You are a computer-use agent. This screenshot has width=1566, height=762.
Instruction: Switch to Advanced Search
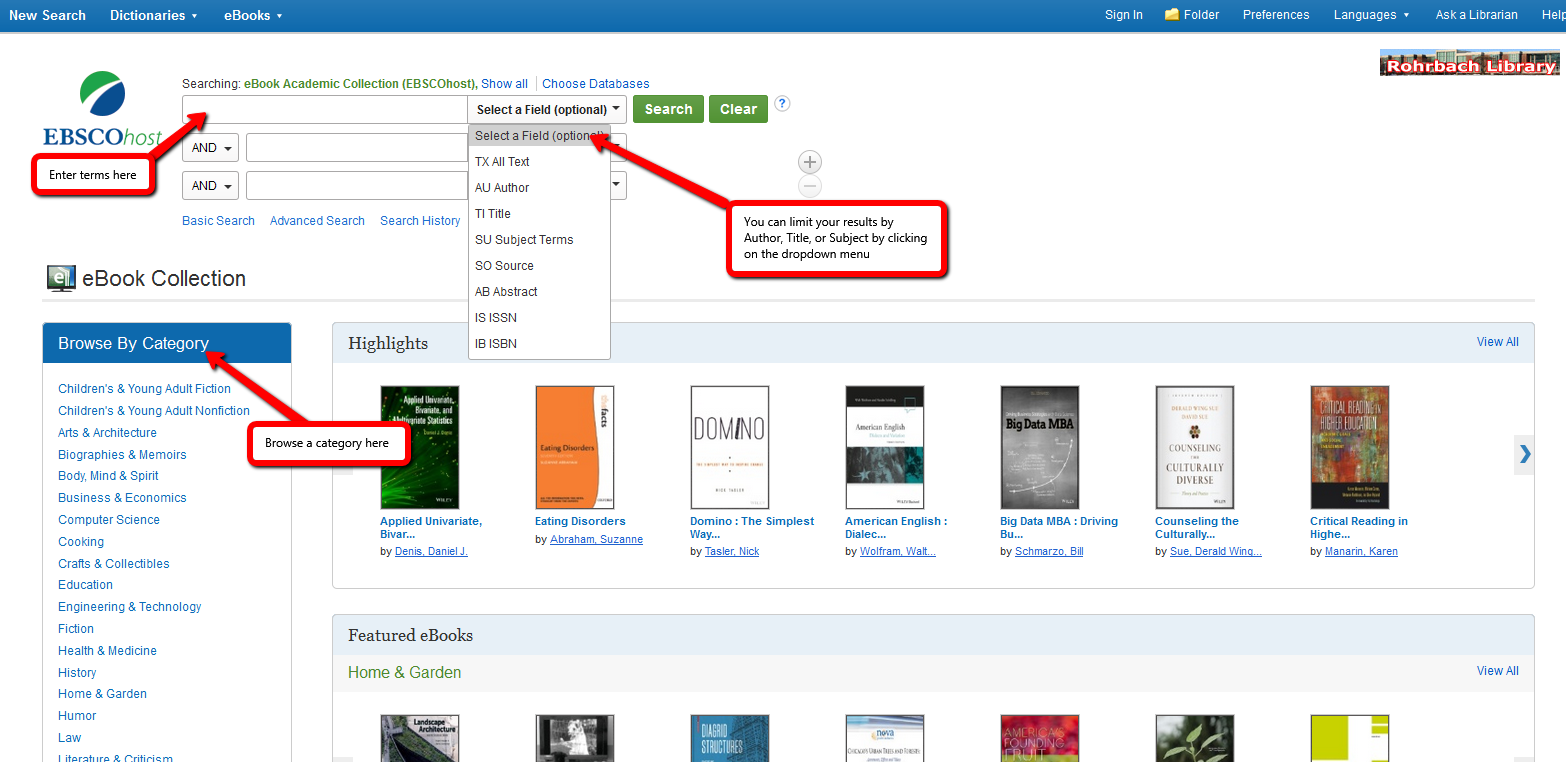[317, 221]
